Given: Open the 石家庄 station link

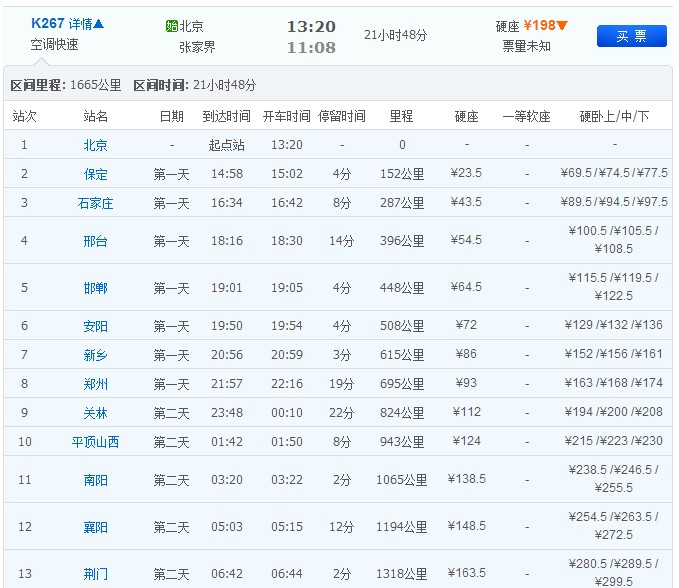Looking at the screenshot, I should [x=96, y=203].
